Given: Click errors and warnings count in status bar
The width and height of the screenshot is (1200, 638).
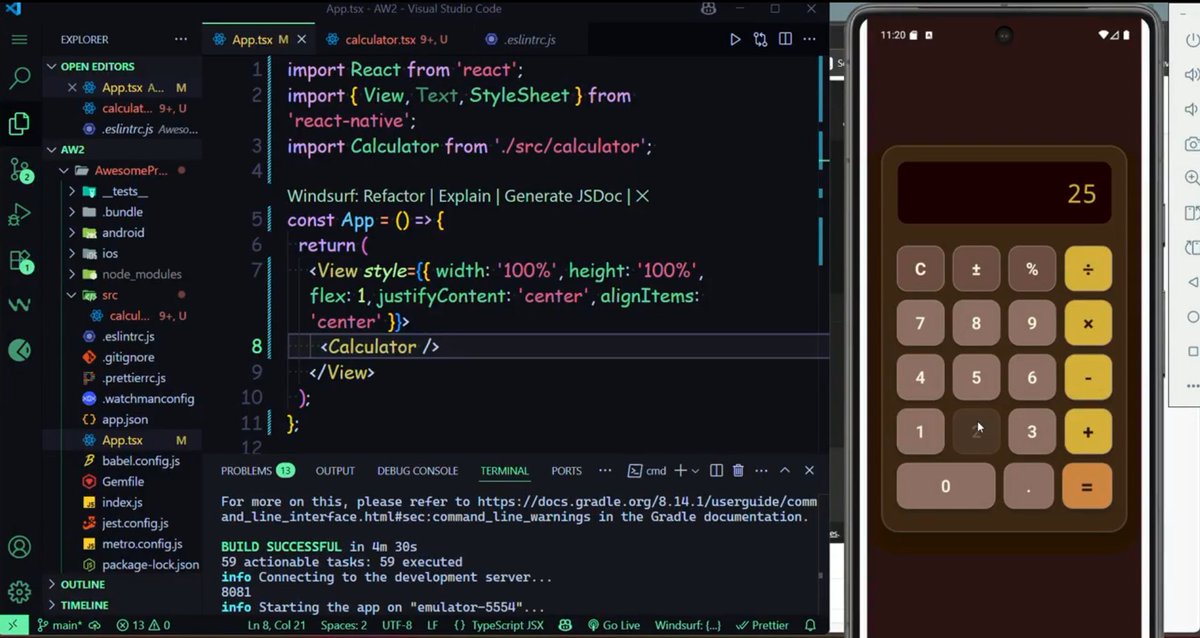Looking at the screenshot, I should 143,626.
